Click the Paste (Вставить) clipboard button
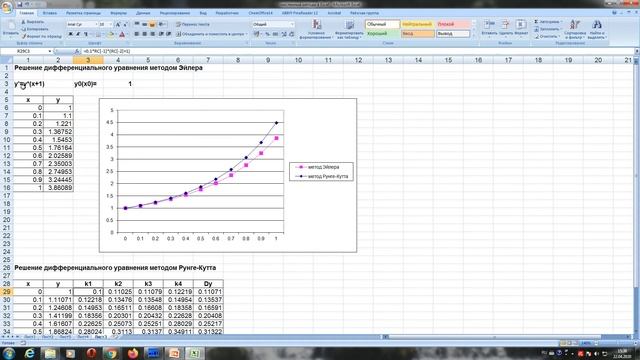Viewport: 640px width, 360px height. [11, 28]
